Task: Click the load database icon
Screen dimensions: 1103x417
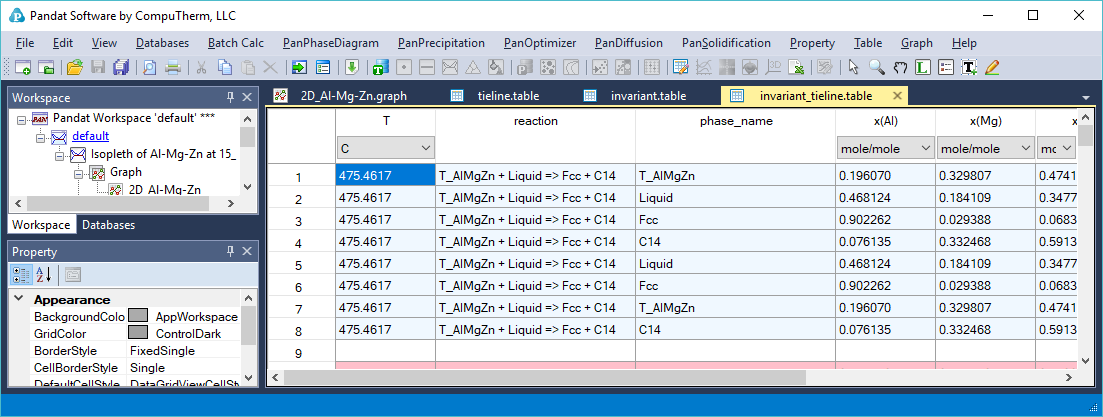Action: [352, 68]
